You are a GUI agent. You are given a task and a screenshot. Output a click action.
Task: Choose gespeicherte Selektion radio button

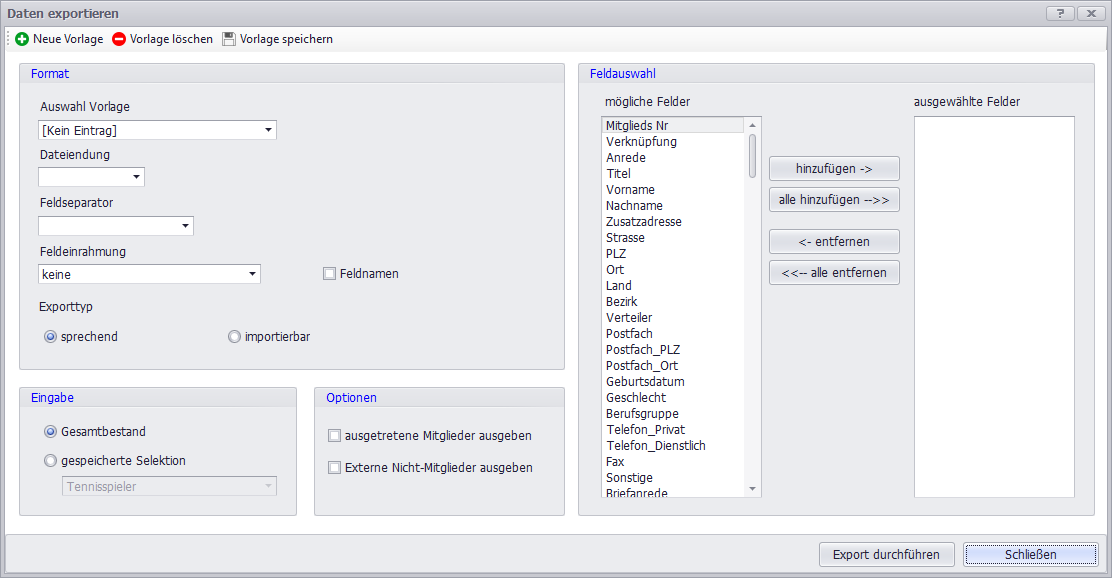(51, 461)
